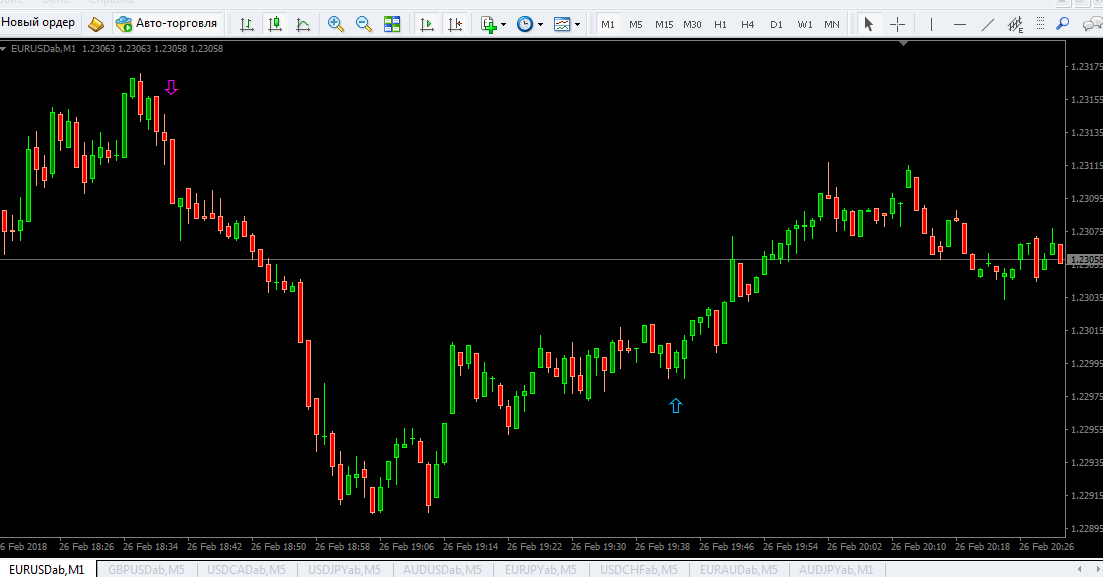1103x577 pixels.
Task: Select the M1 timeframe
Action: [x=608, y=24]
